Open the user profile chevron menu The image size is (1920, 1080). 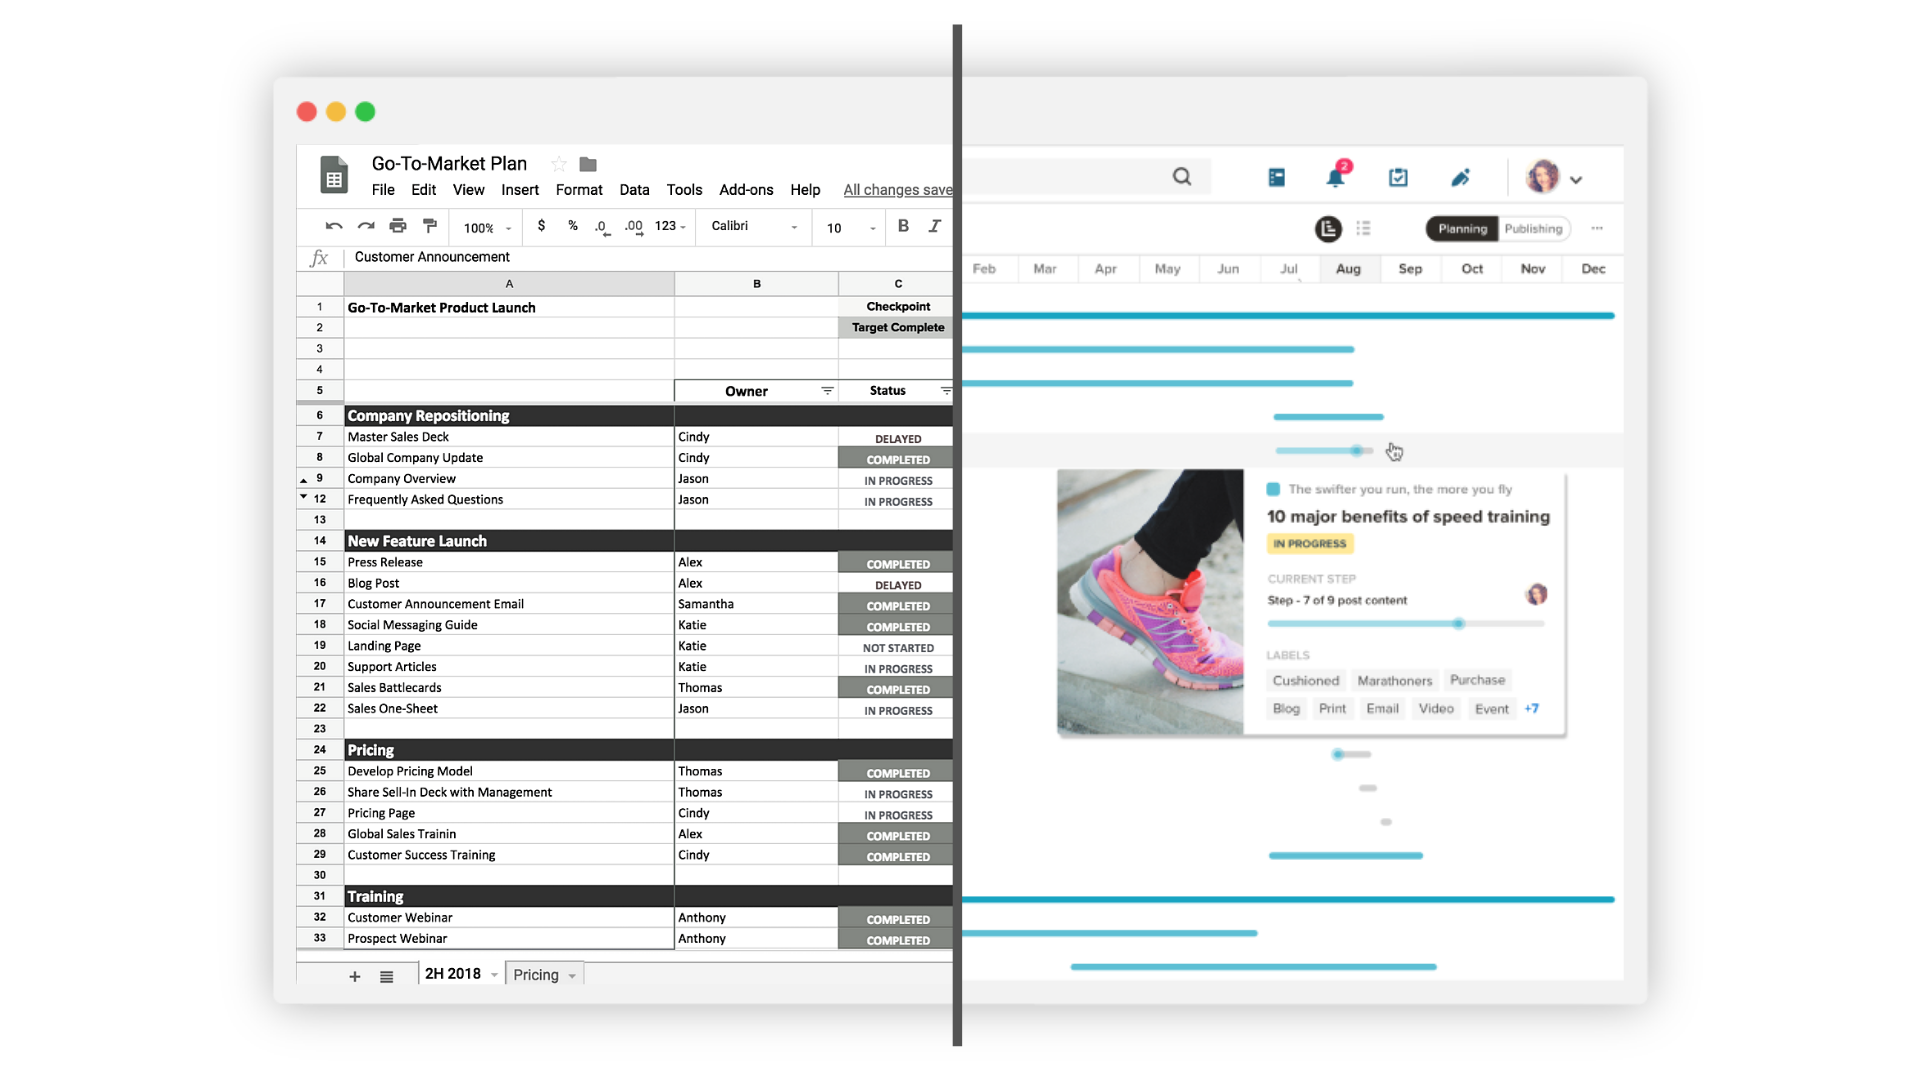click(x=1576, y=180)
